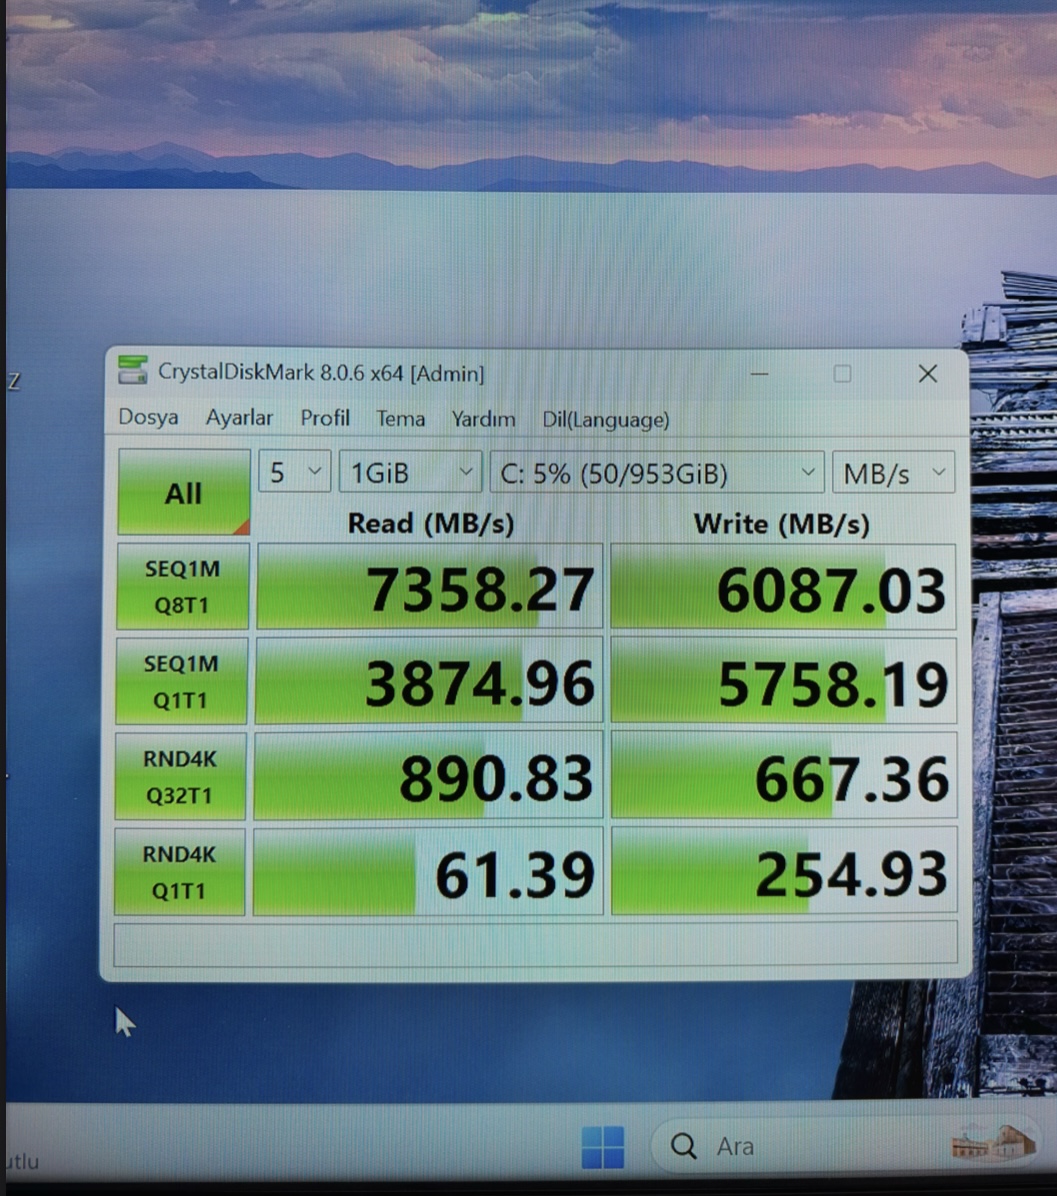The height and width of the screenshot is (1196, 1057).
Task: Click the 5758.19 write result
Action: pyautogui.click(x=783, y=682)
